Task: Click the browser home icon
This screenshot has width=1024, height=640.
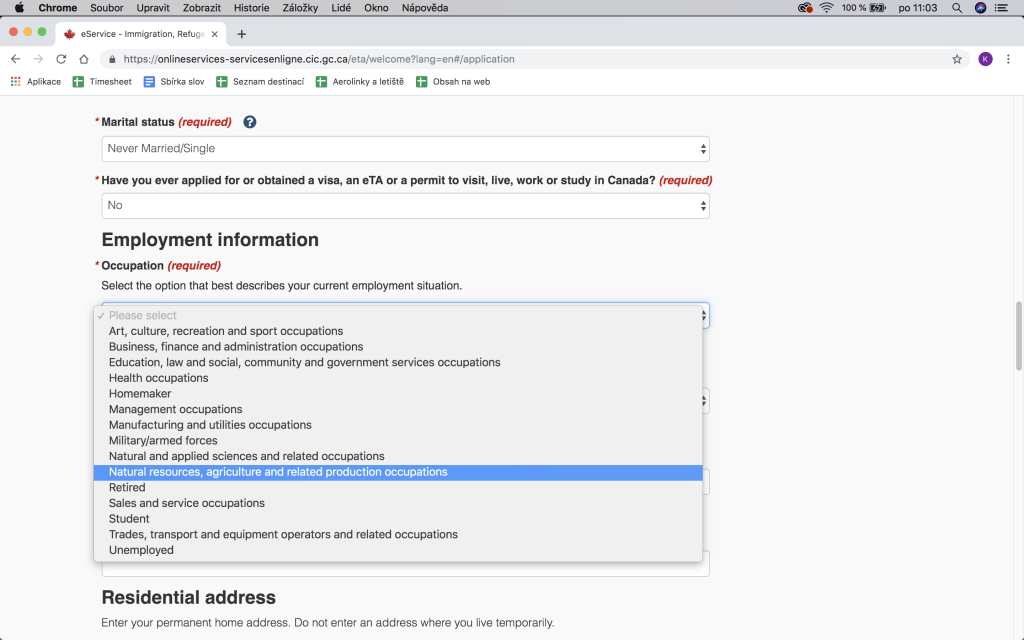Action: click(84, 59)
